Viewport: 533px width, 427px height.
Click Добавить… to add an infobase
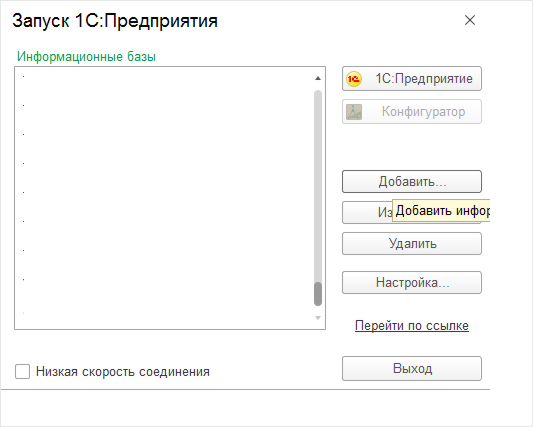click(412, 182)
